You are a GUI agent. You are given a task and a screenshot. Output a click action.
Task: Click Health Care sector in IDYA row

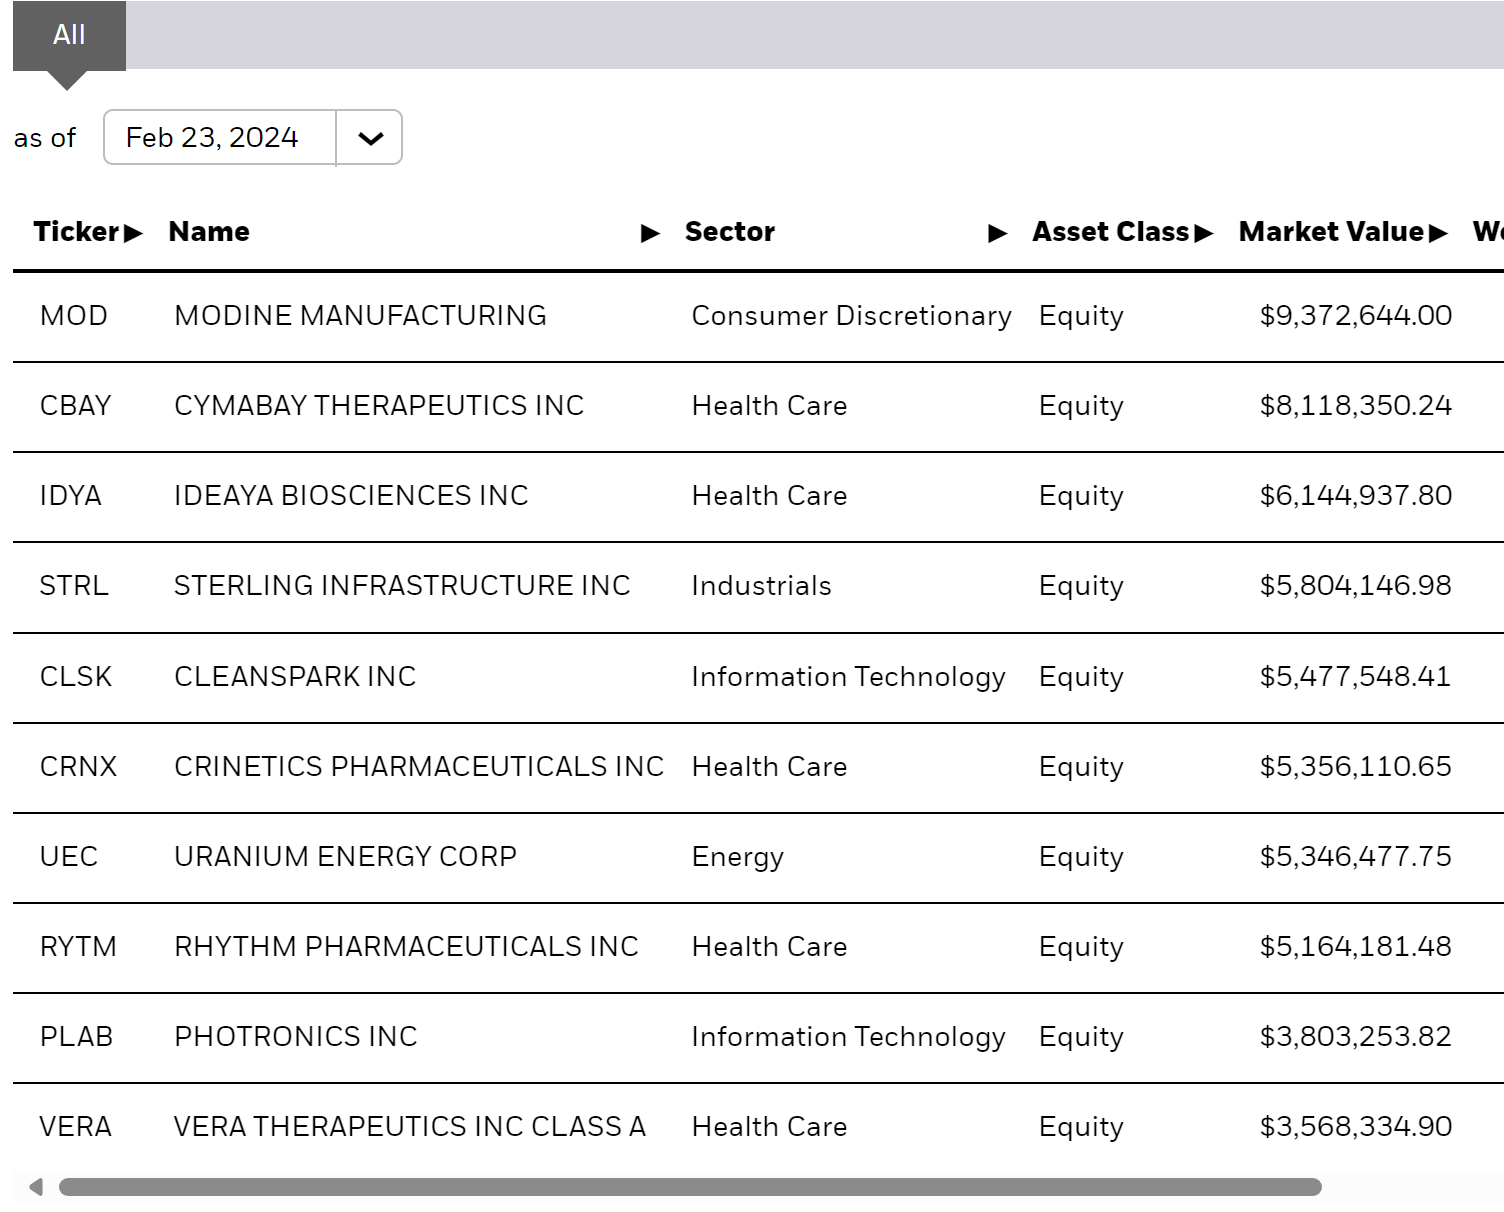(x=770, y=496)
